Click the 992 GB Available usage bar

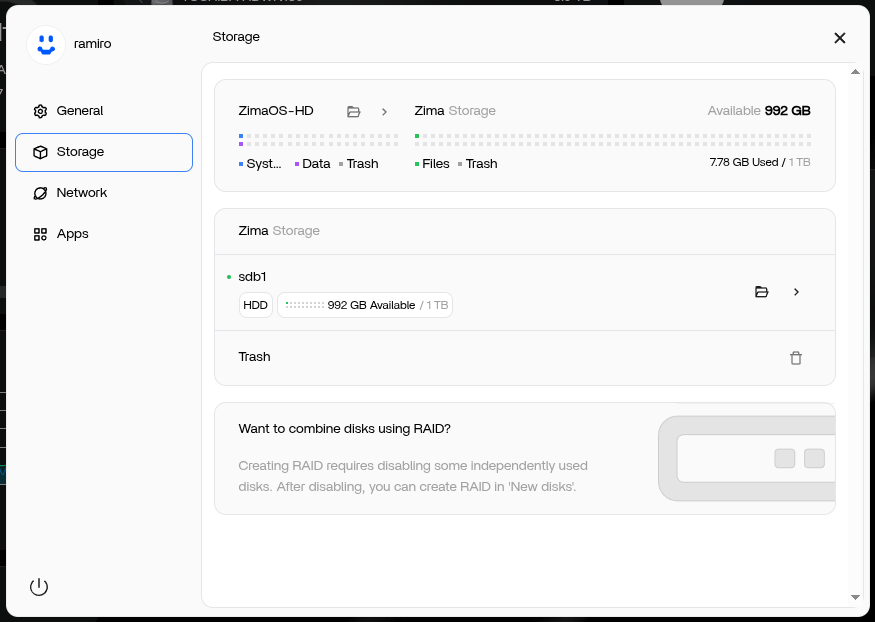pyautogui.click(x=365, y=305)
